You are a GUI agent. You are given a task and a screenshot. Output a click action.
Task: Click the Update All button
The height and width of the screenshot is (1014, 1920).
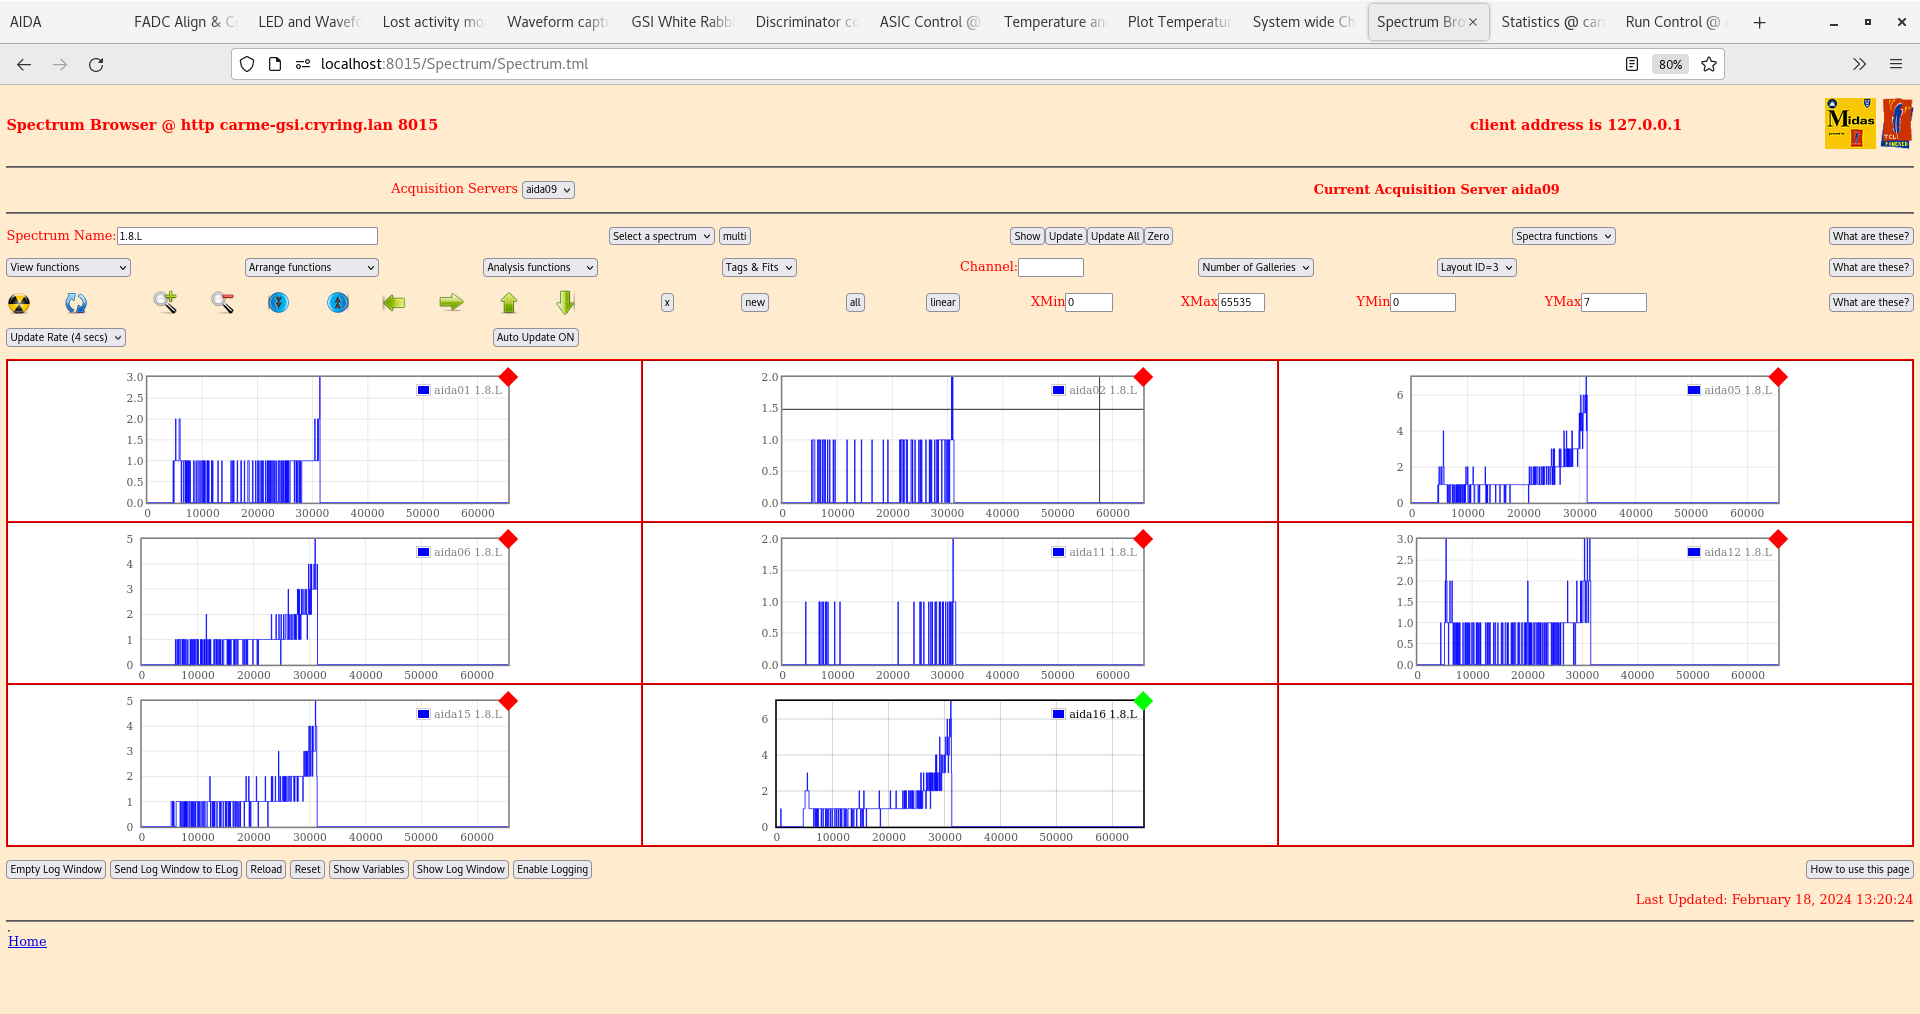coord(1114,237)
